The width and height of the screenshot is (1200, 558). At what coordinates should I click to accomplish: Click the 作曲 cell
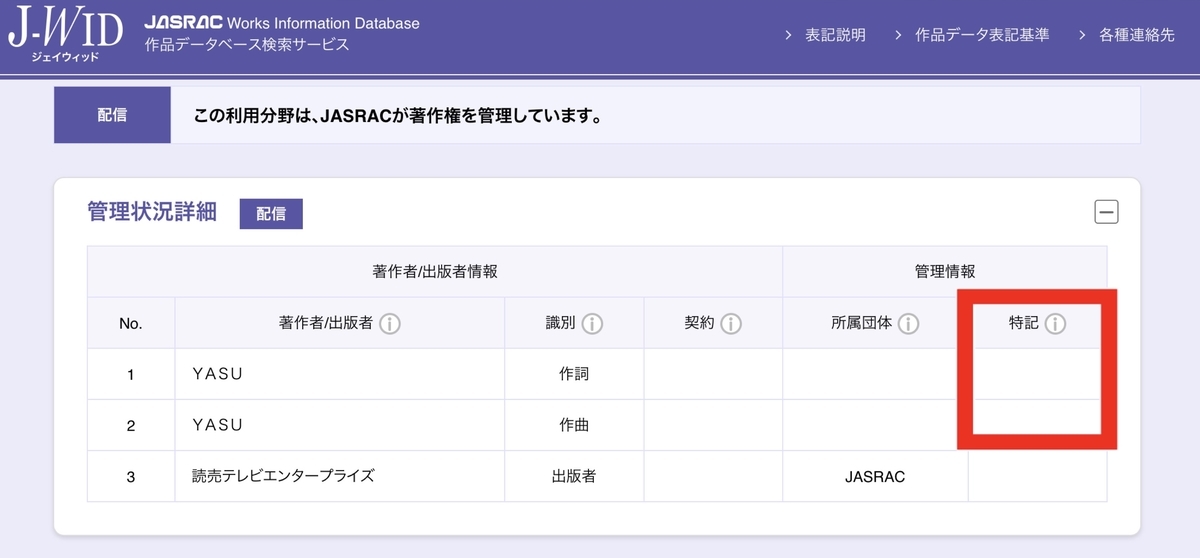coord(574,425)
